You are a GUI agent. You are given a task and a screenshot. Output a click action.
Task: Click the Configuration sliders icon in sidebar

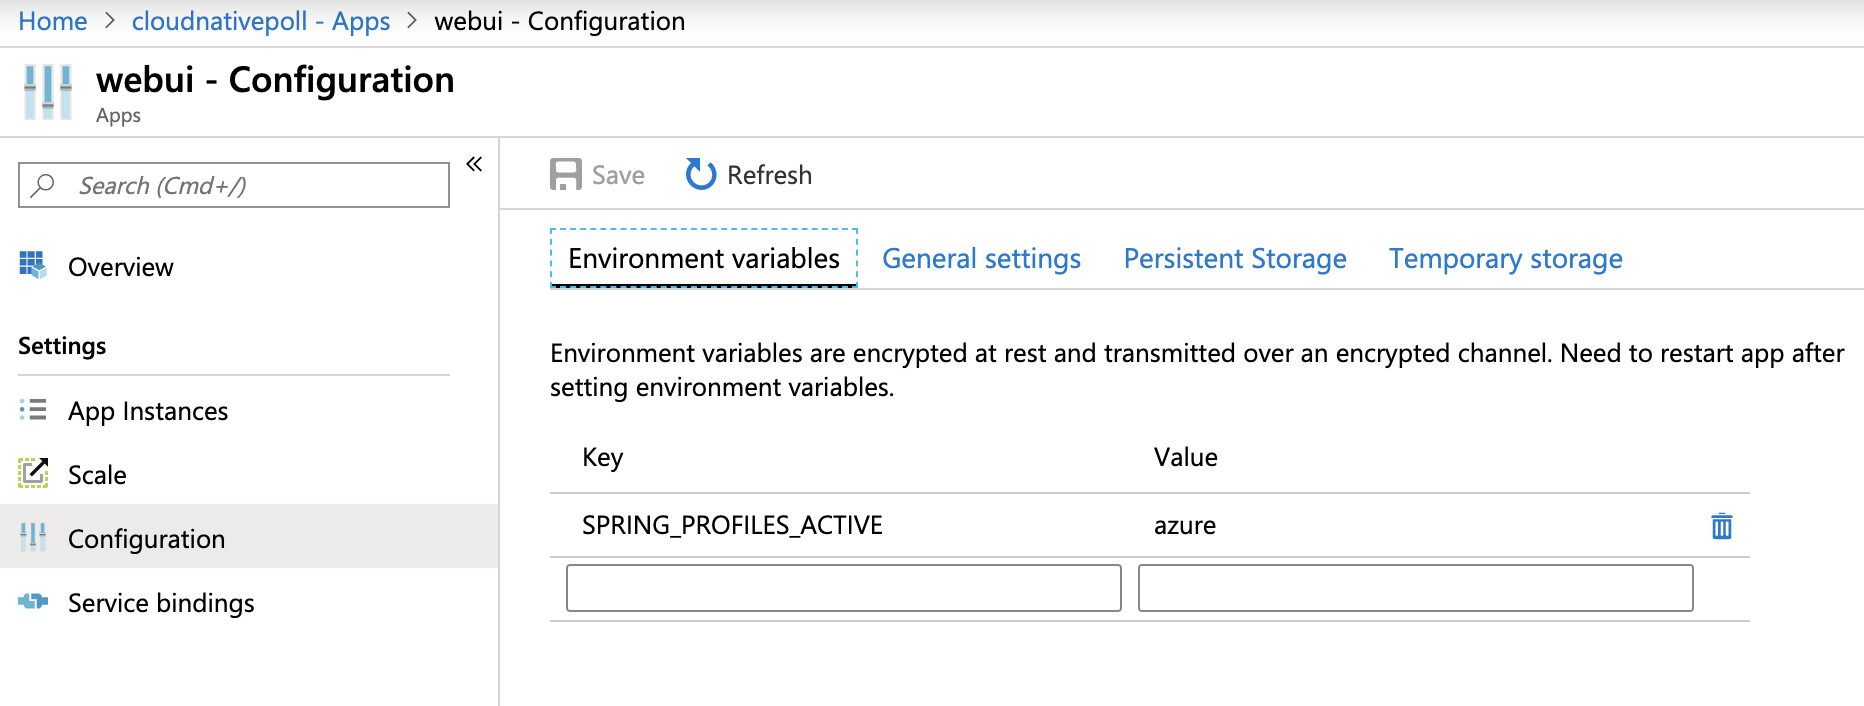tap(33, 538)
